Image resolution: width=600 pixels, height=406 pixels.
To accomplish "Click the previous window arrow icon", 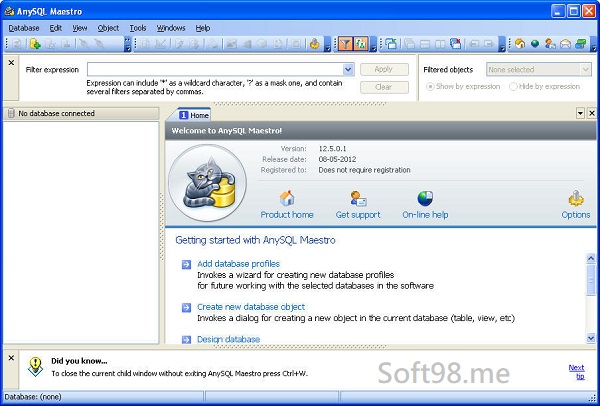I will [474, 44].
